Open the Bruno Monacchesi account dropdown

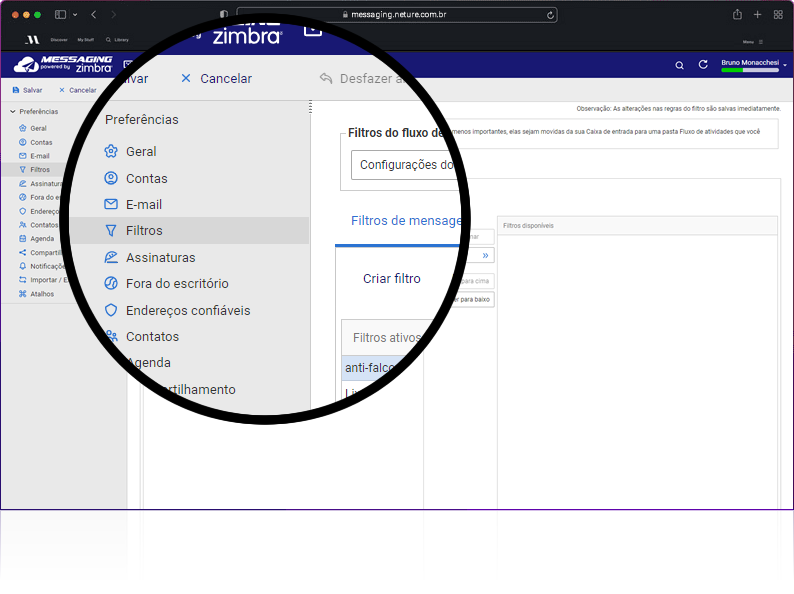coord(754,63)
